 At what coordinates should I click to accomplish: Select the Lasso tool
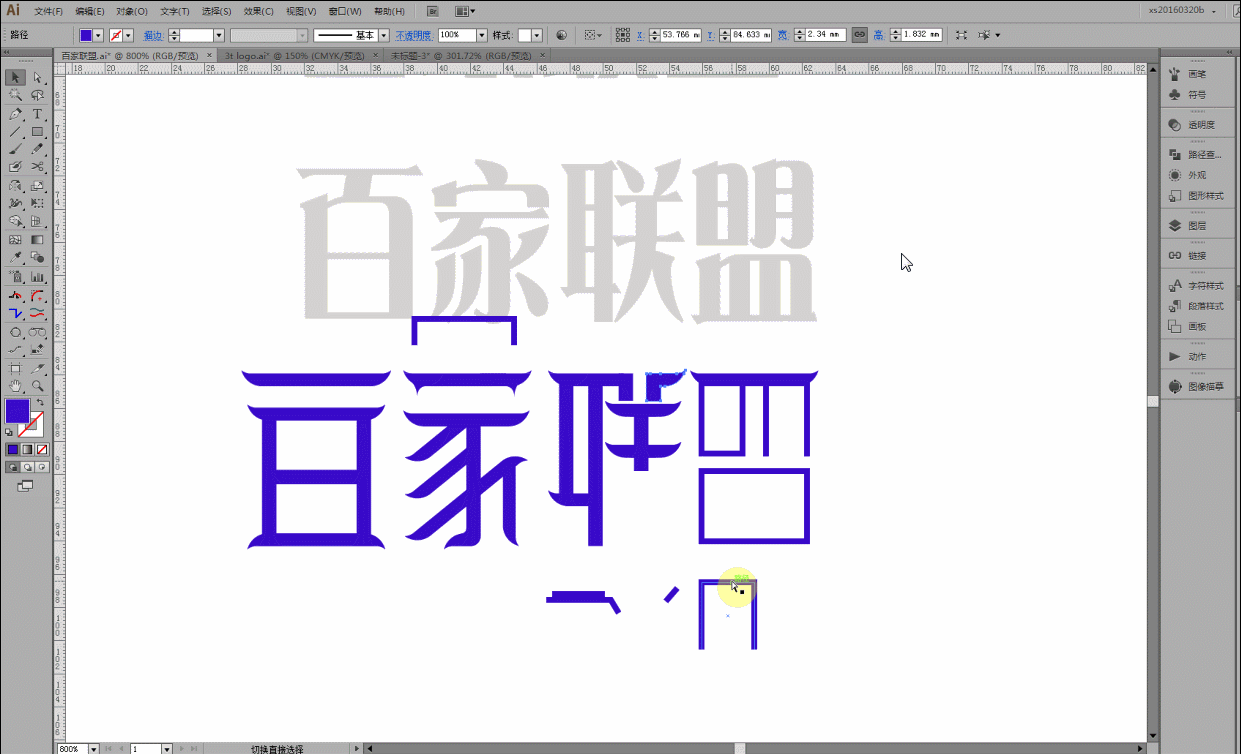click(38, 95)
